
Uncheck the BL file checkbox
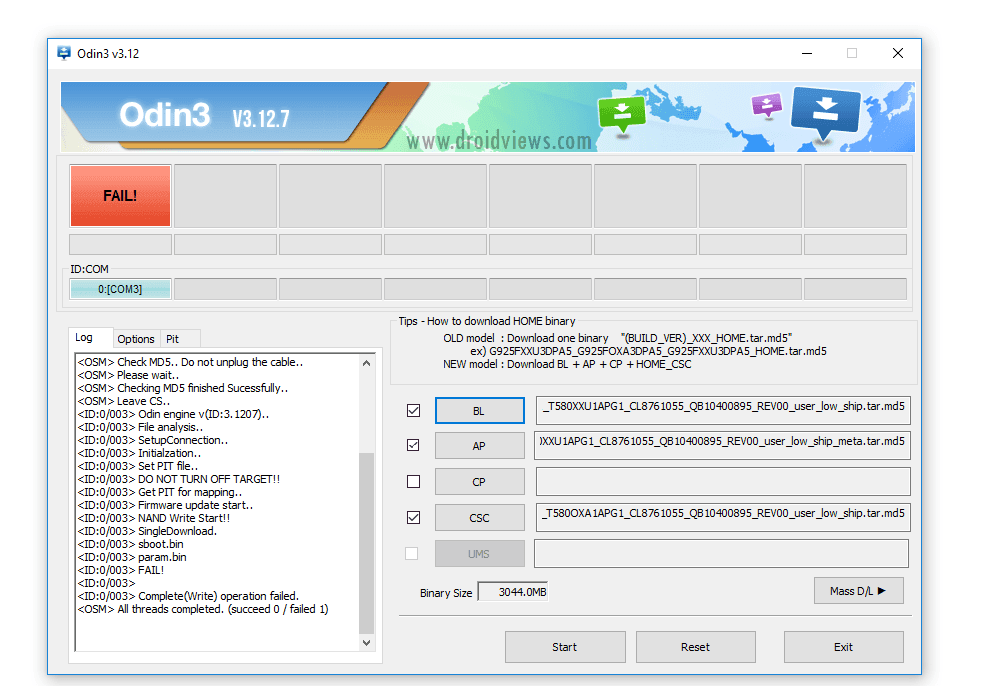413,411
